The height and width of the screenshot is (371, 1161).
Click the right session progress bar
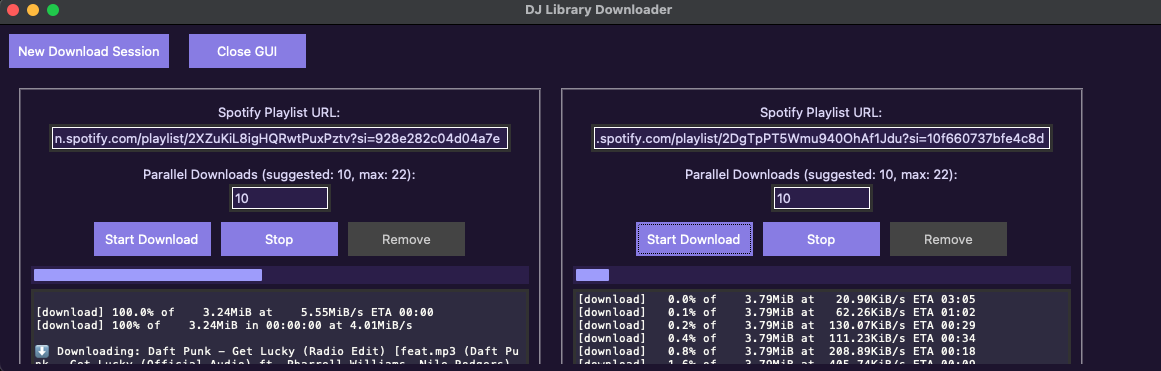click(822, 275)
